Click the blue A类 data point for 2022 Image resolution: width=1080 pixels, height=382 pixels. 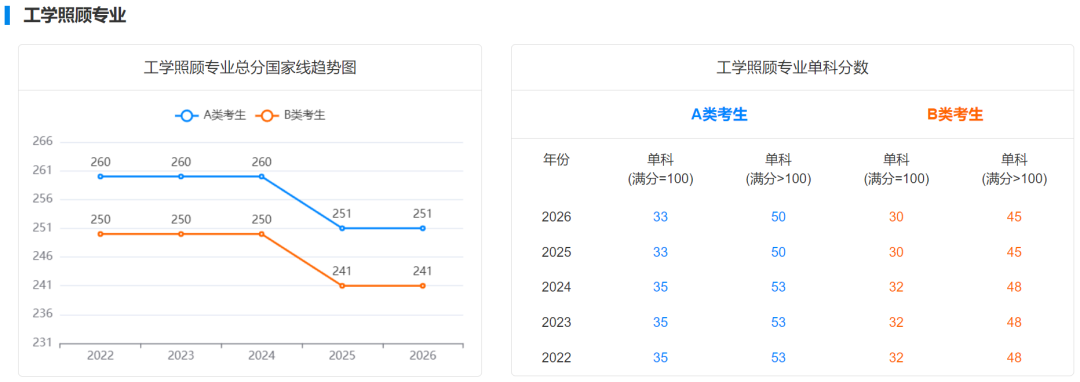click(101, 176)
